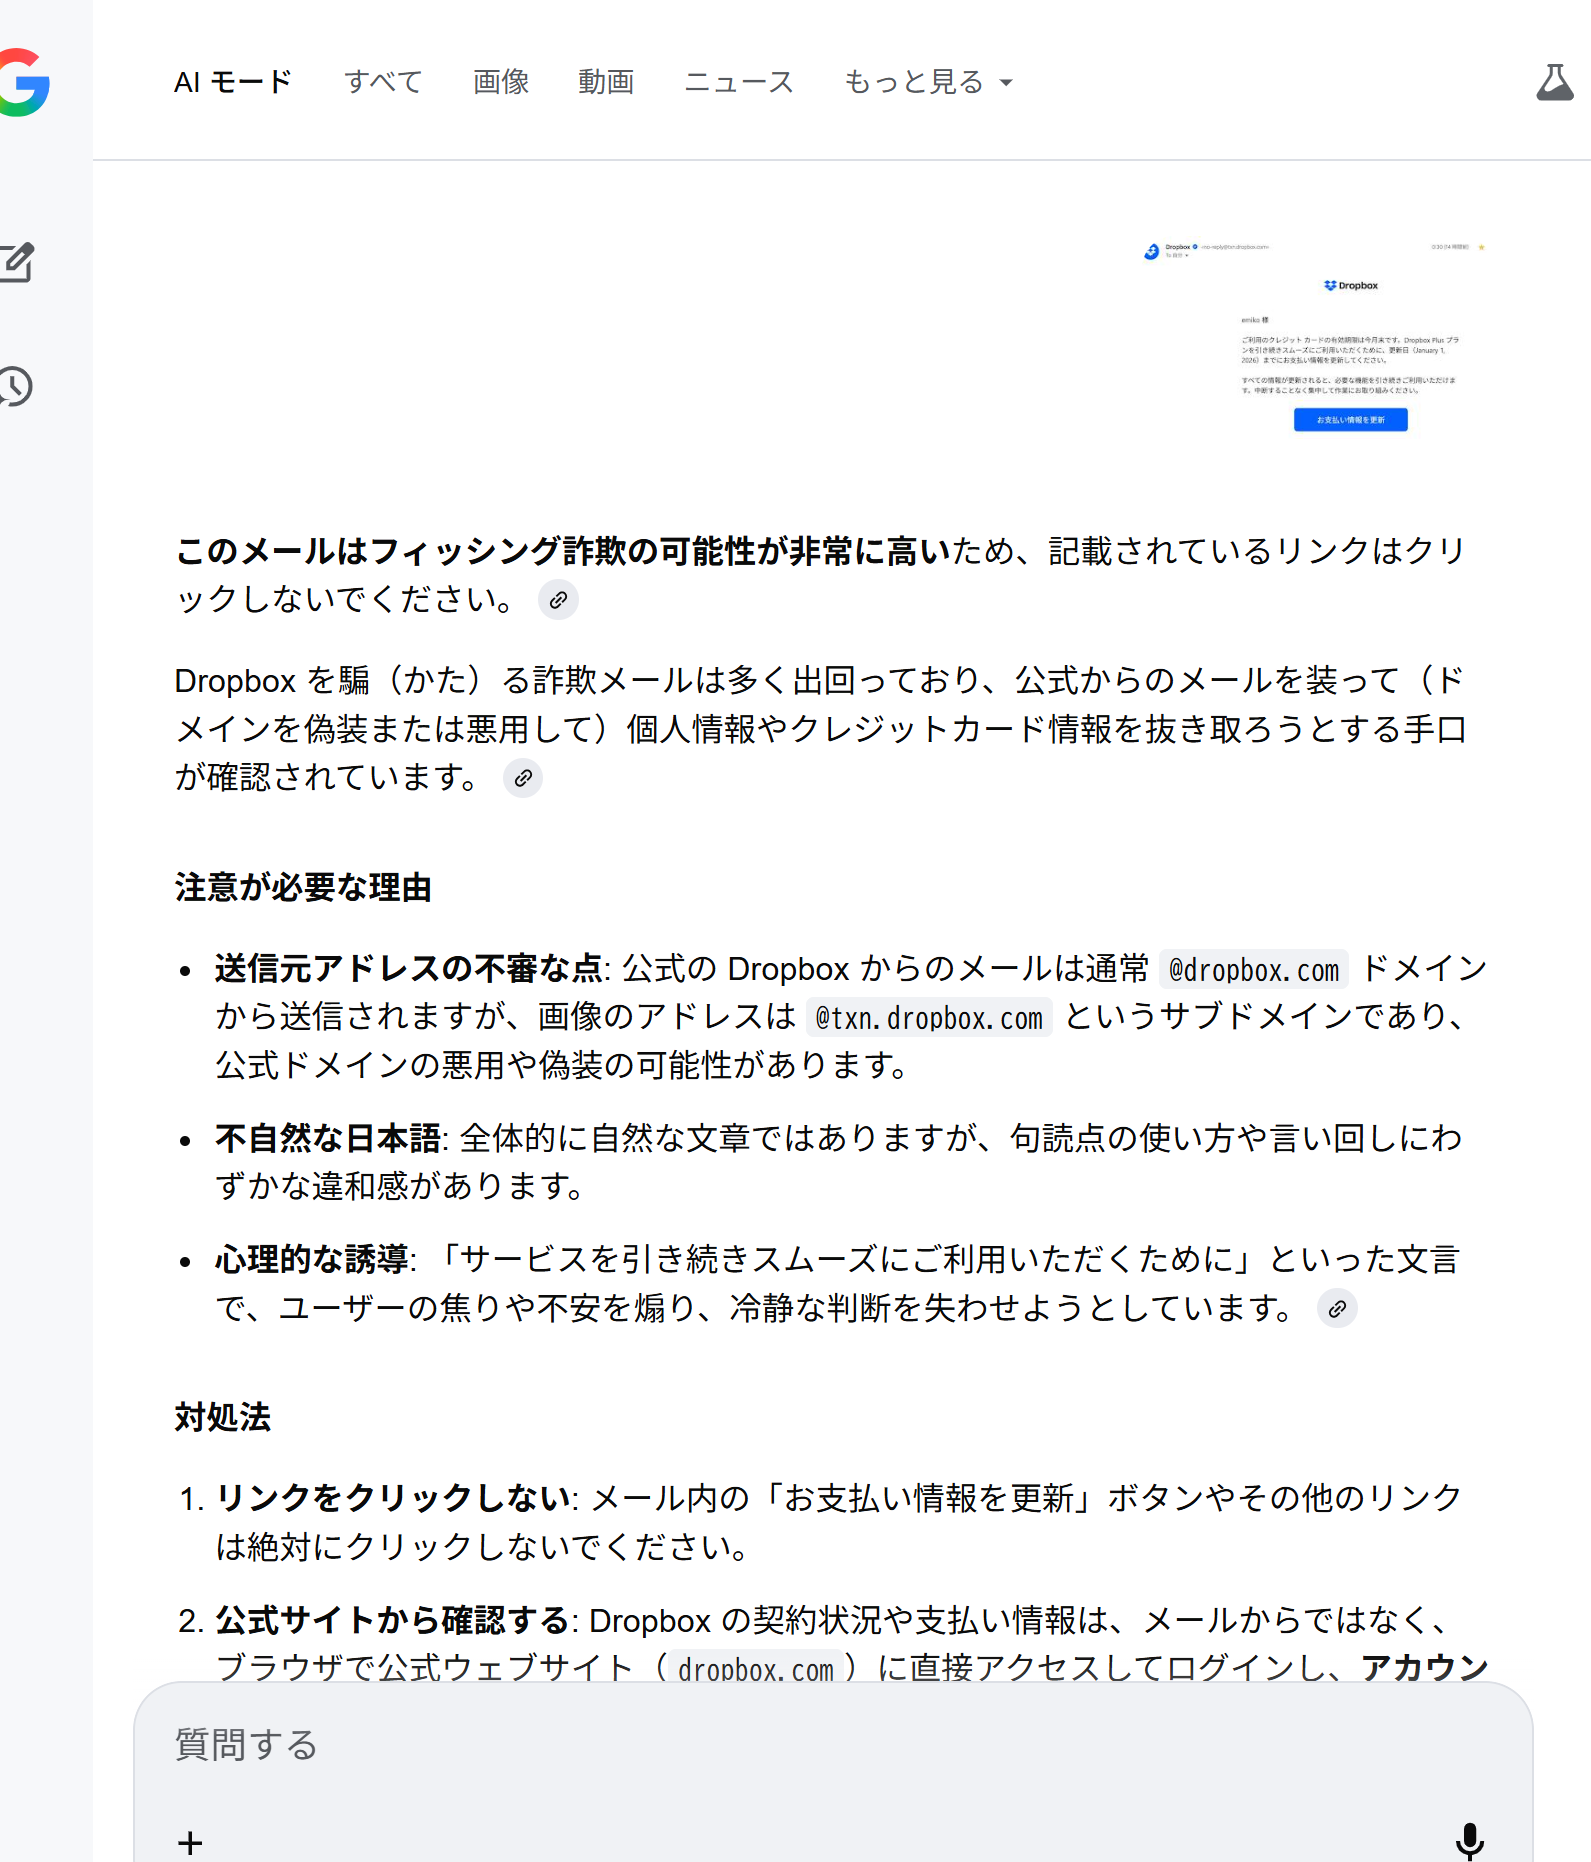Screen dimensions: 1591x1862
Task: Click the 心理的な誘導 bullet label
Action: pyautogui.click(x=312, y=1260)
